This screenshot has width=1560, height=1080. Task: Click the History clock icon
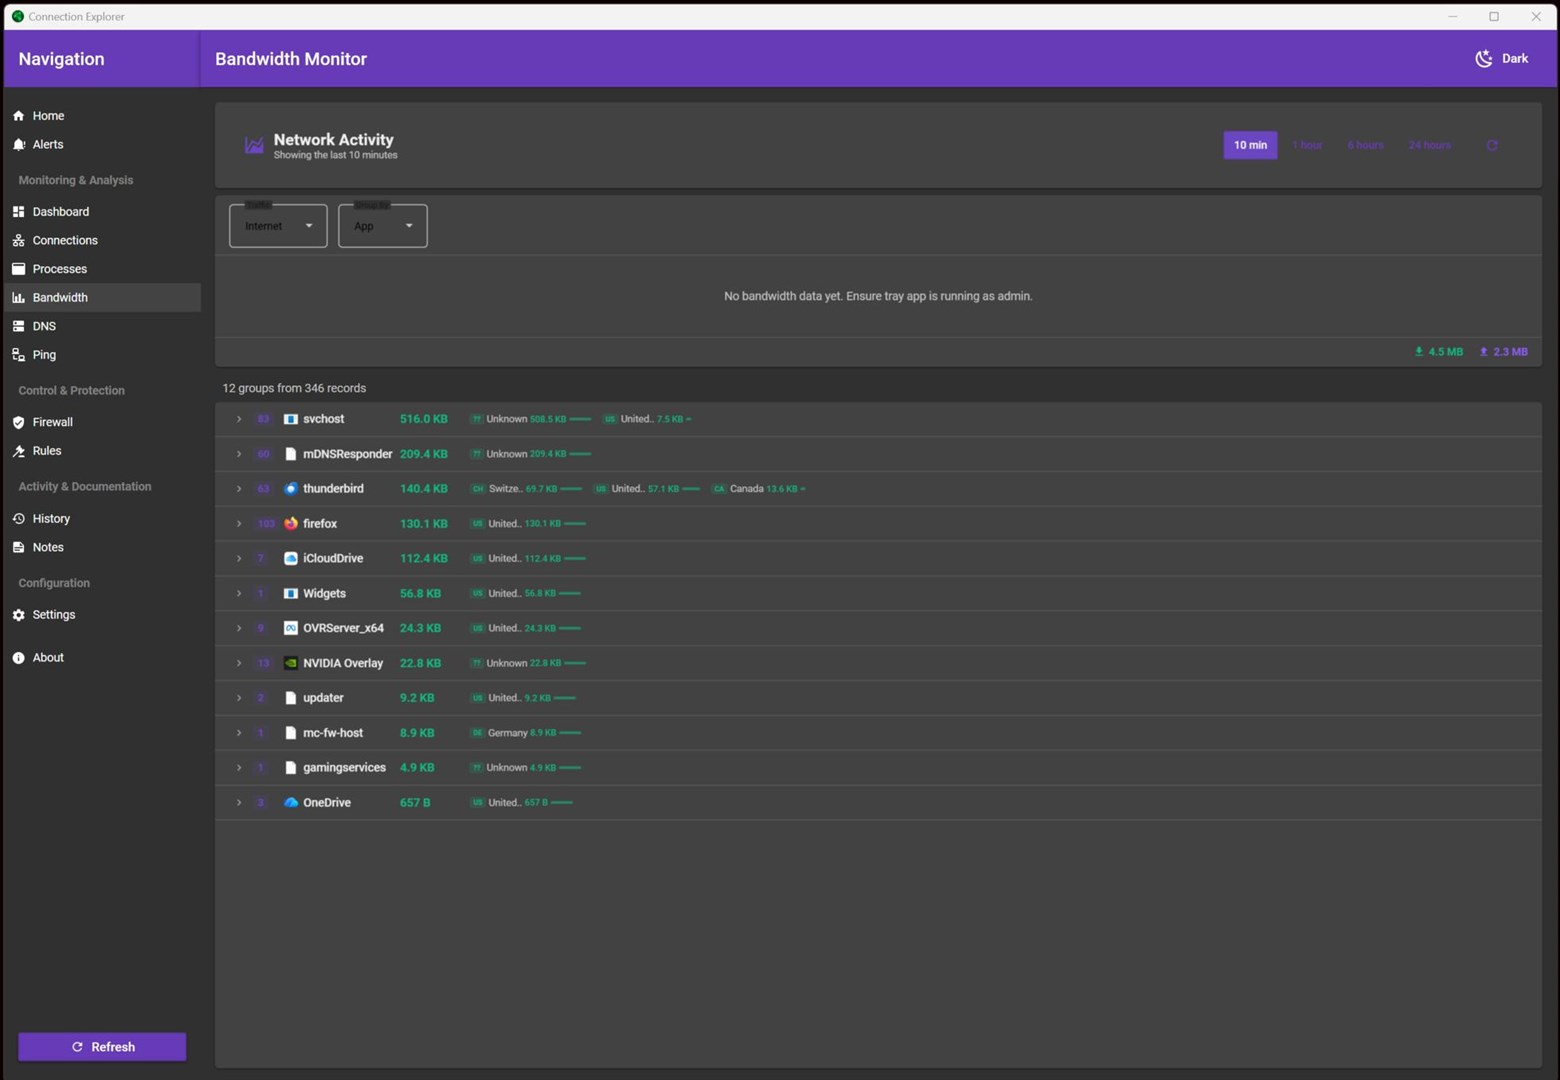coord(19,519)
